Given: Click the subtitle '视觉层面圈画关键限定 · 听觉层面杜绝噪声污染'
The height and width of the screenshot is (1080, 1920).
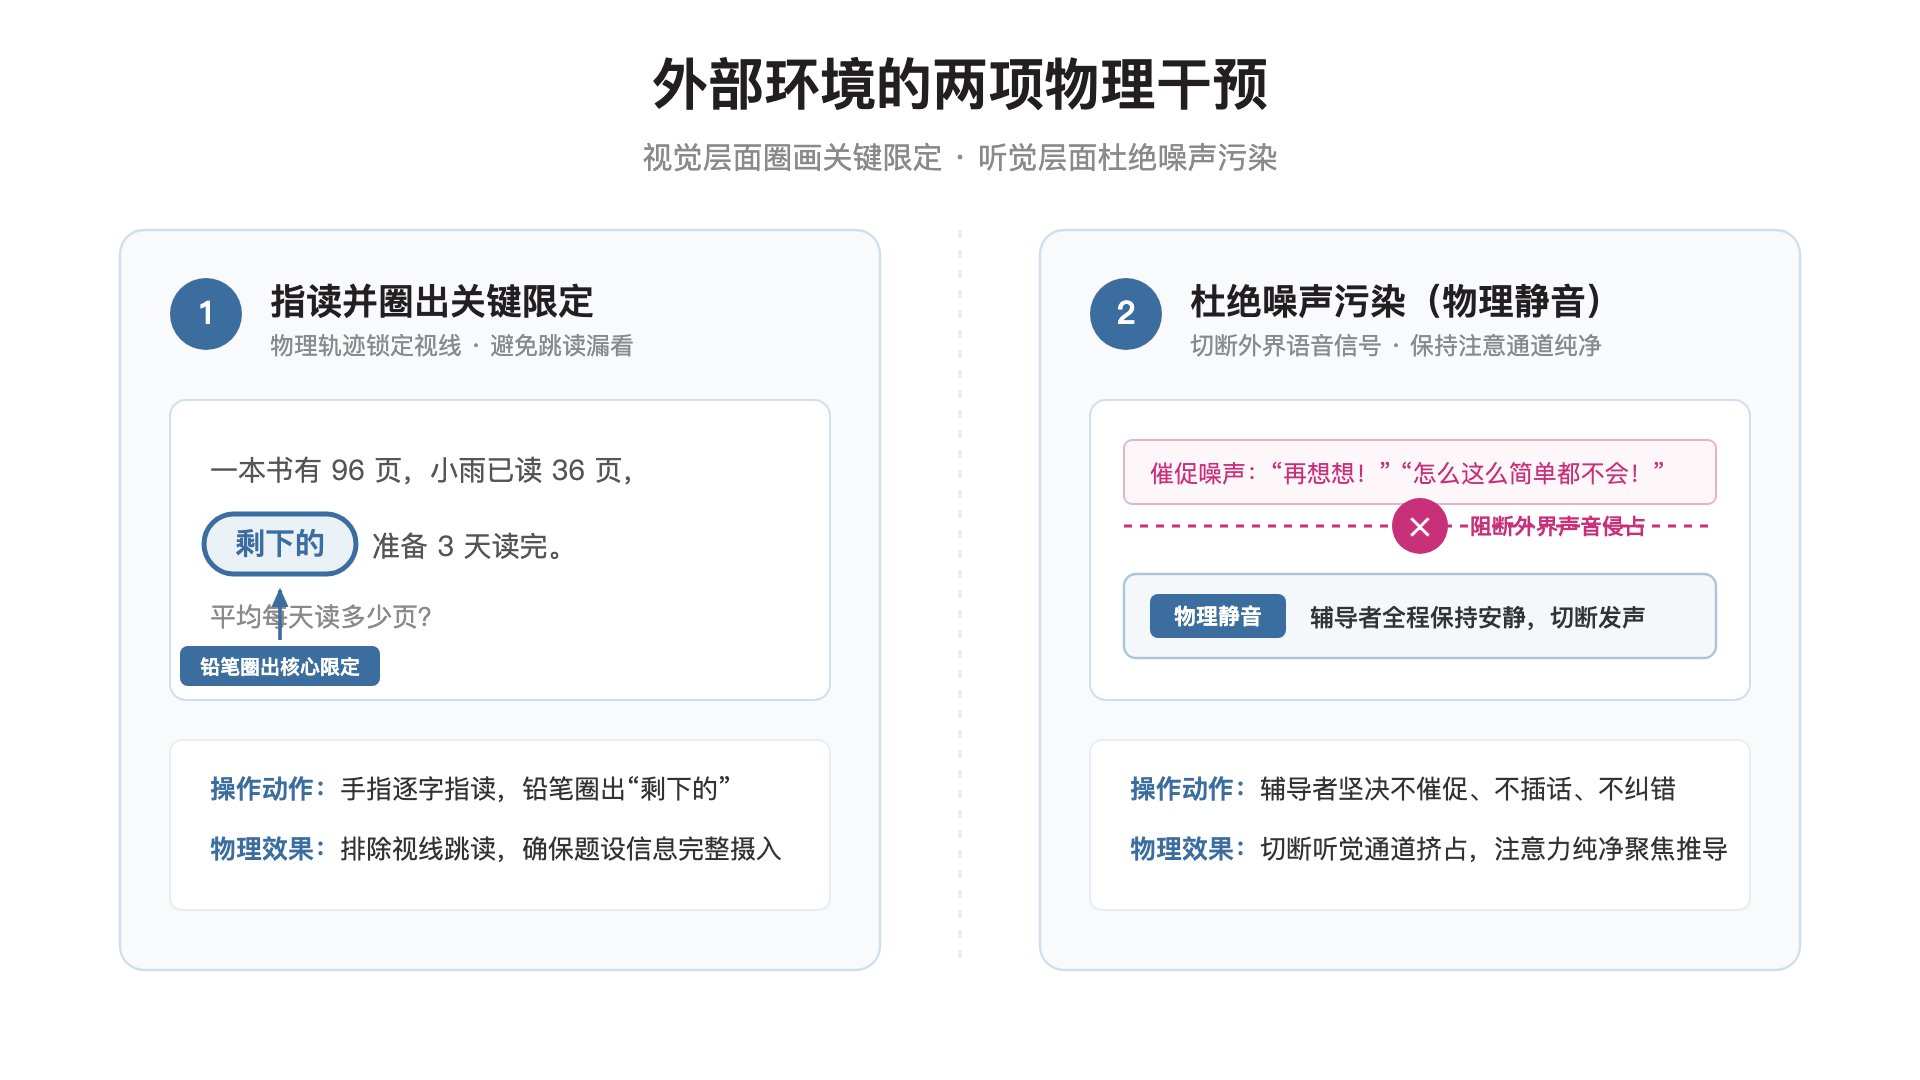Looking at the screenshot, I should click(960, 158).
